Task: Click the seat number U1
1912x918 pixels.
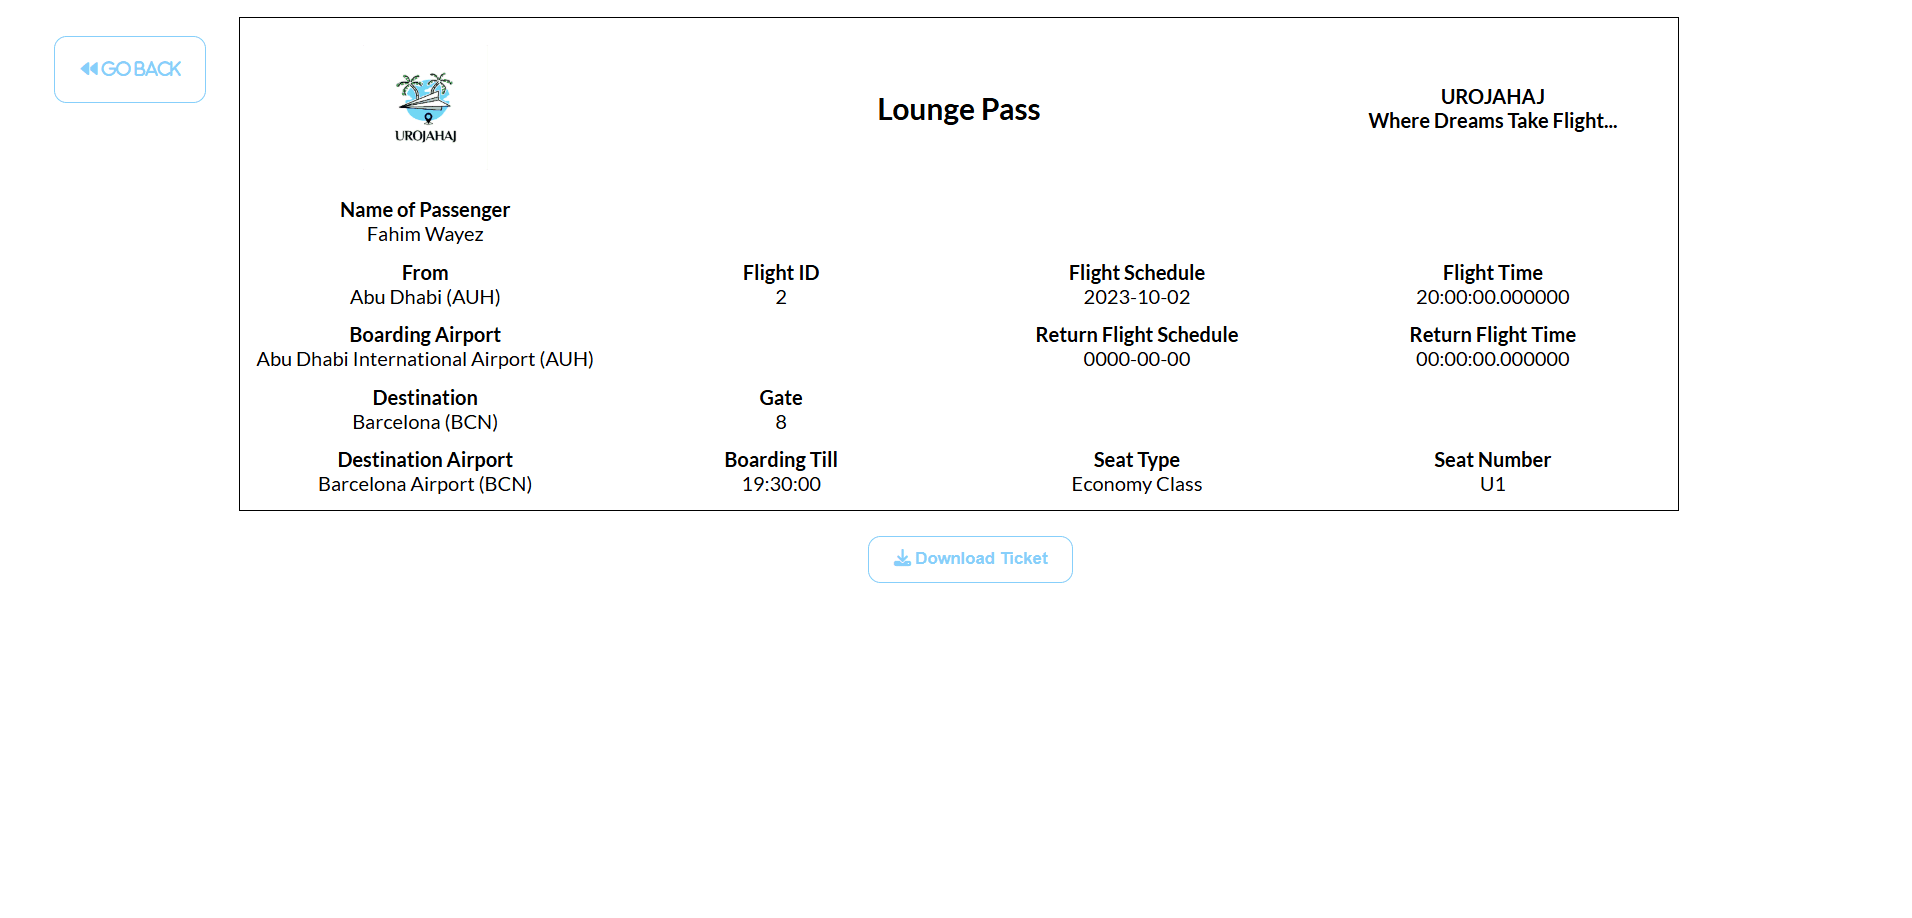Action: tap(1492, 485)
